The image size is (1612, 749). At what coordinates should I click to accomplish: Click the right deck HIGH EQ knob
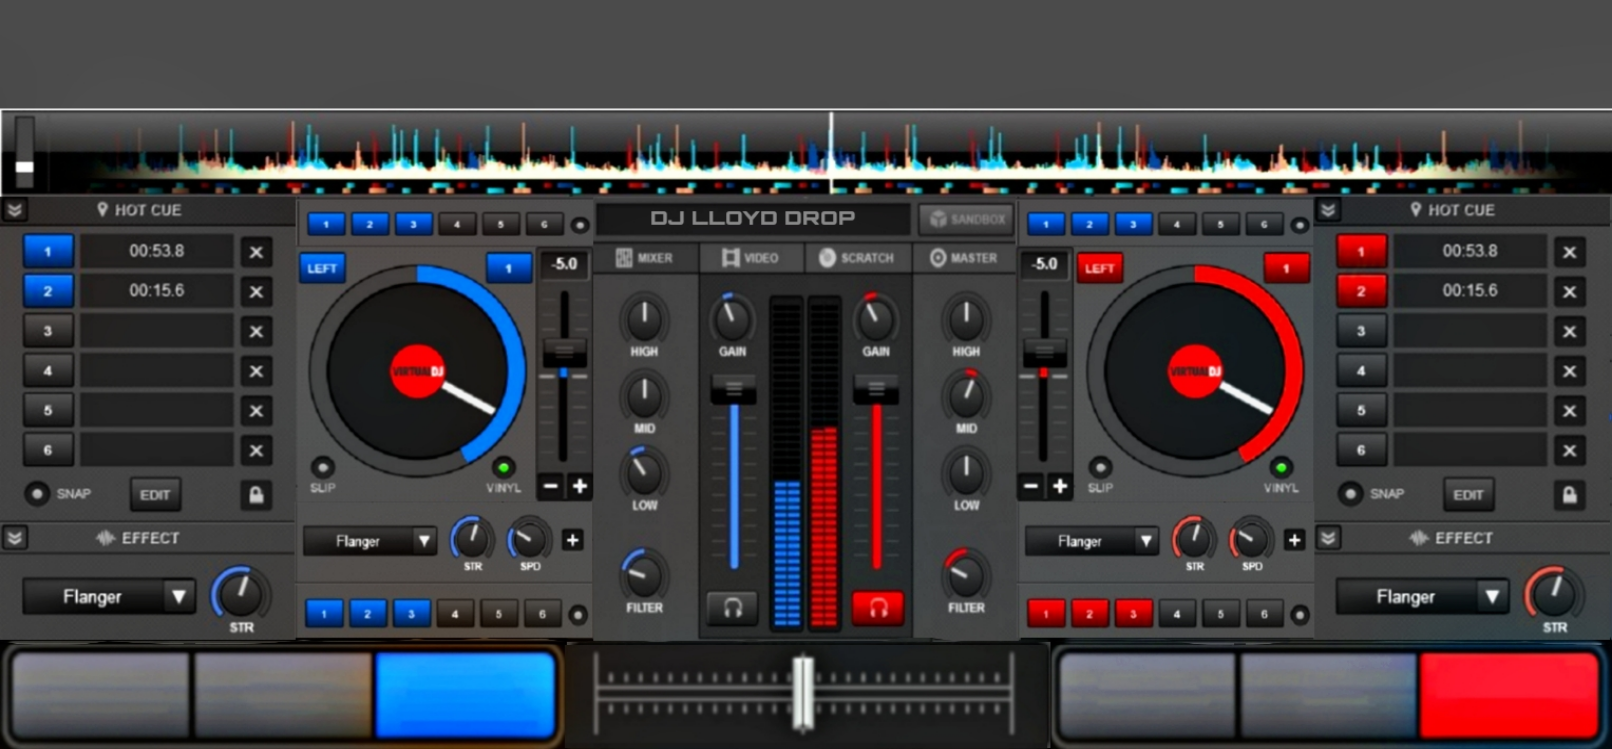[966, 319]
